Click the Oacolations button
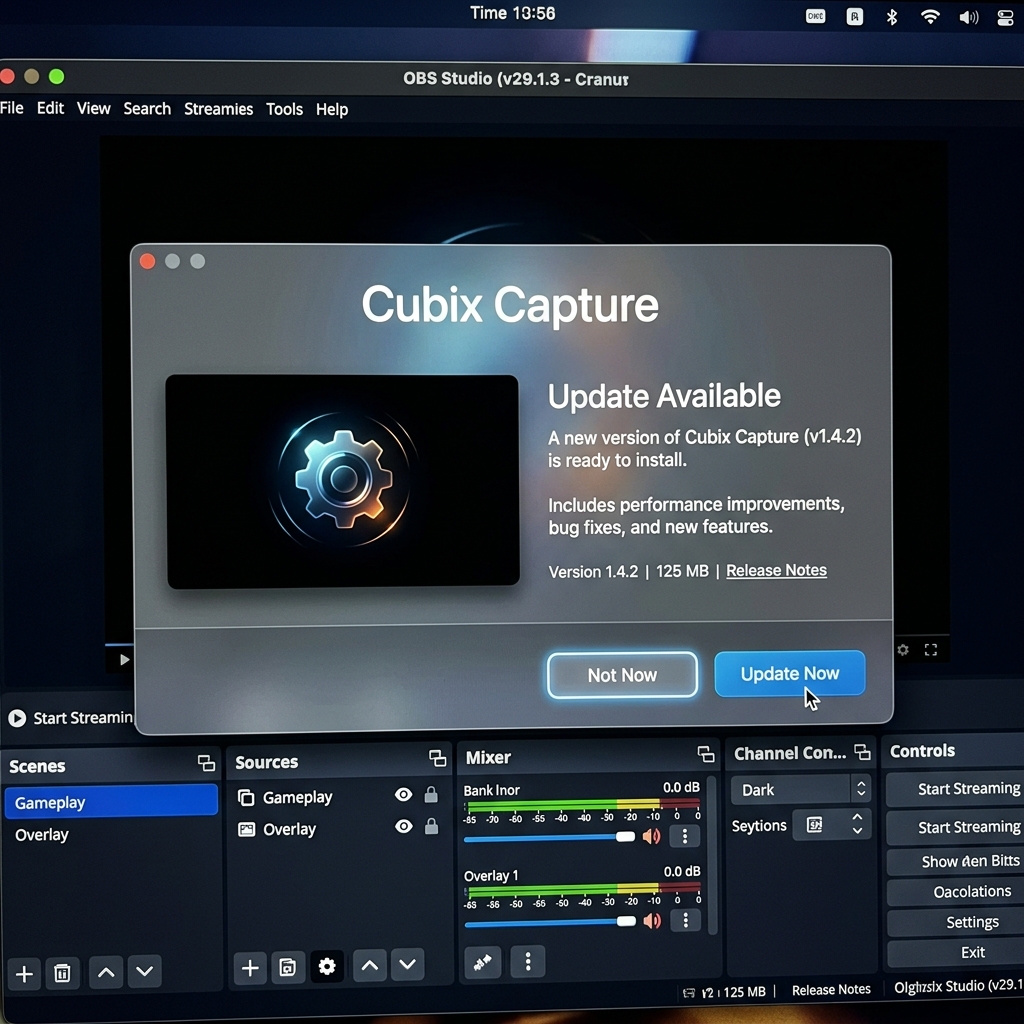Screen dimensions: 1024x1024 [955, 892]
